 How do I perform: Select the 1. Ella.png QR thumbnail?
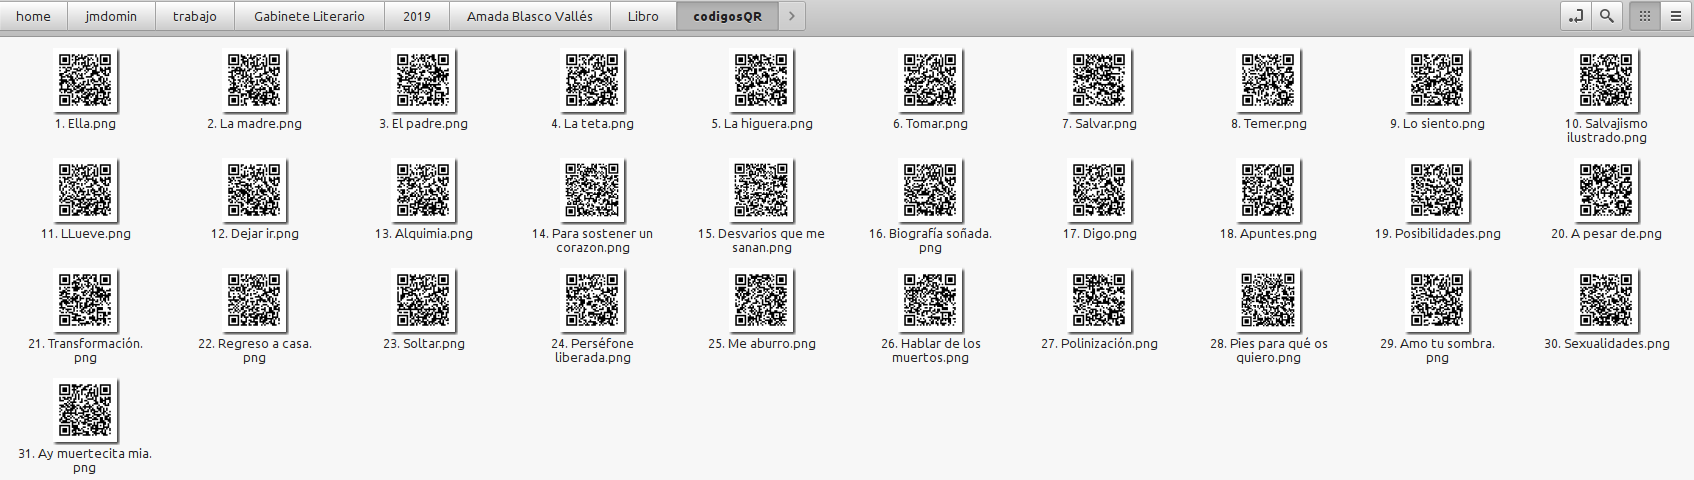(x=85, y=80)
